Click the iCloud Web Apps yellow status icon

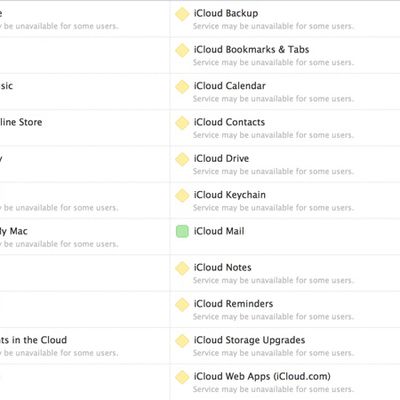point(182,377)
